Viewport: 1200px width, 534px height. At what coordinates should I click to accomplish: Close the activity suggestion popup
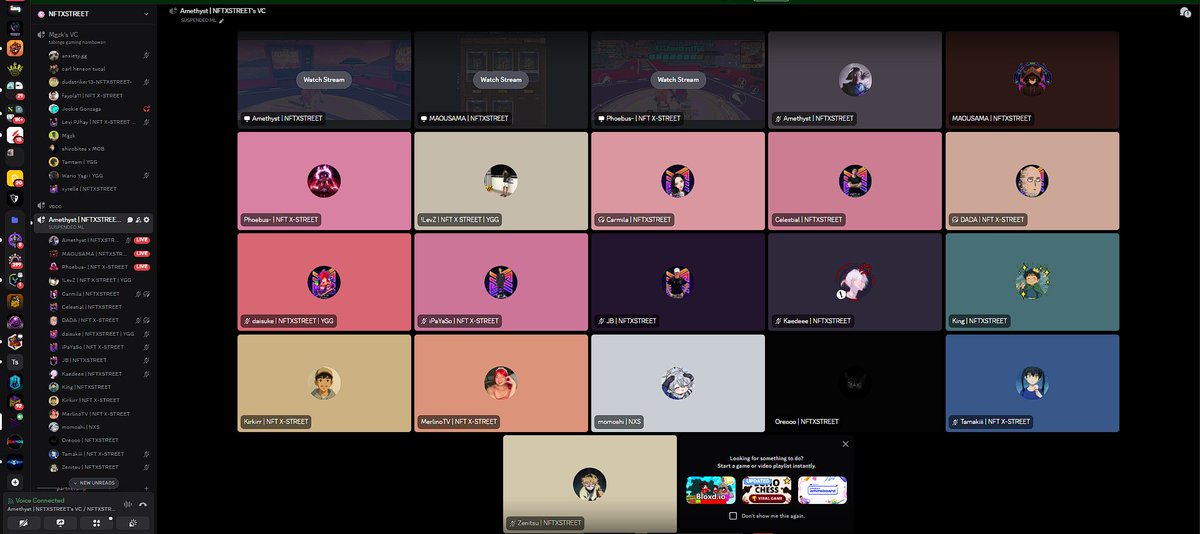tap(845, 444)
